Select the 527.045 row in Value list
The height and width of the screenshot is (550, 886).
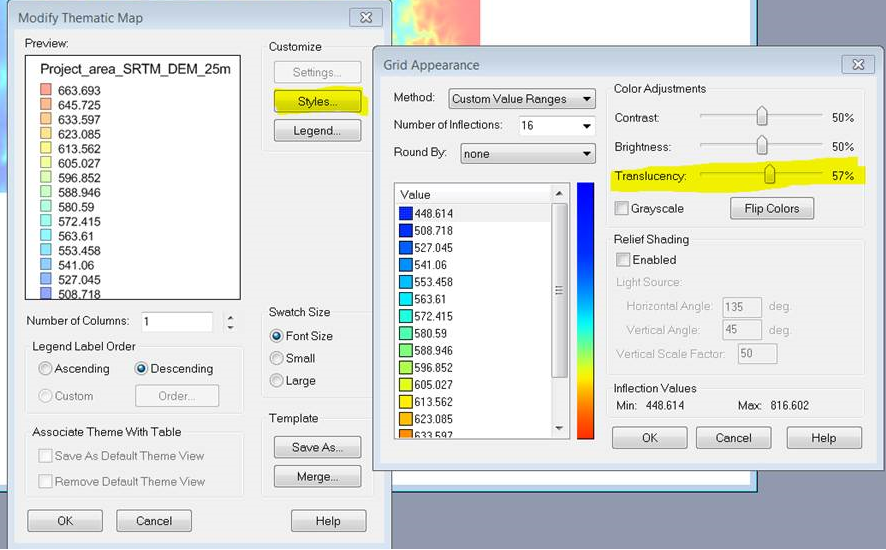474,248
